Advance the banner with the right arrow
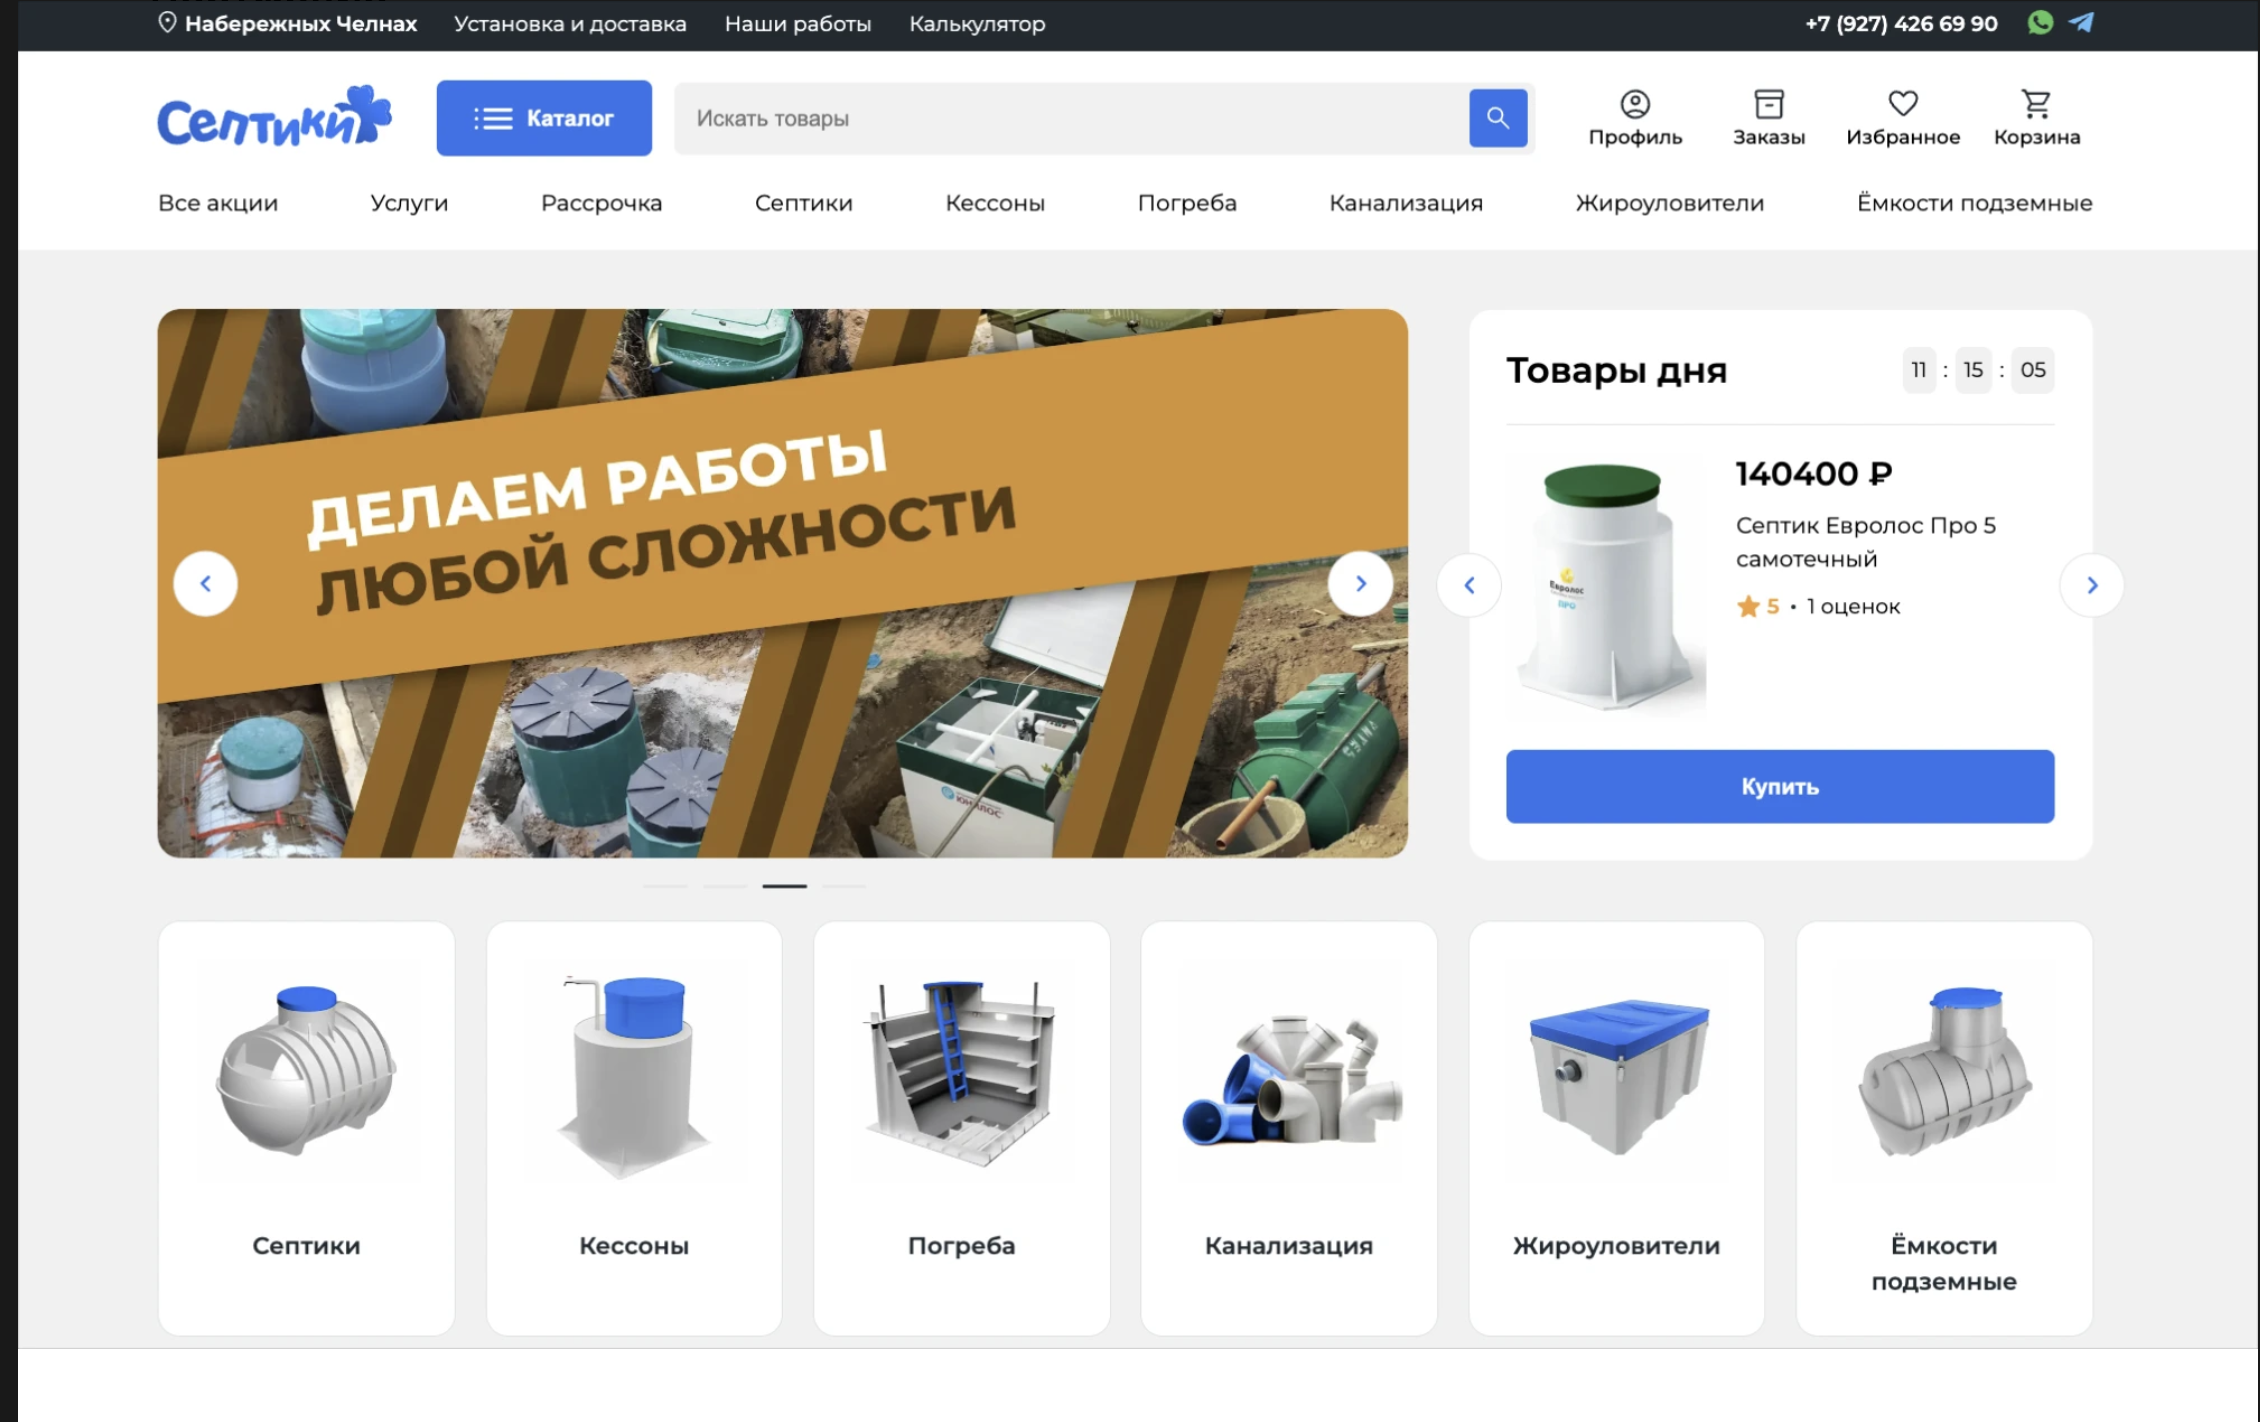2260x1422 pixels. [x=1359, y=583]
